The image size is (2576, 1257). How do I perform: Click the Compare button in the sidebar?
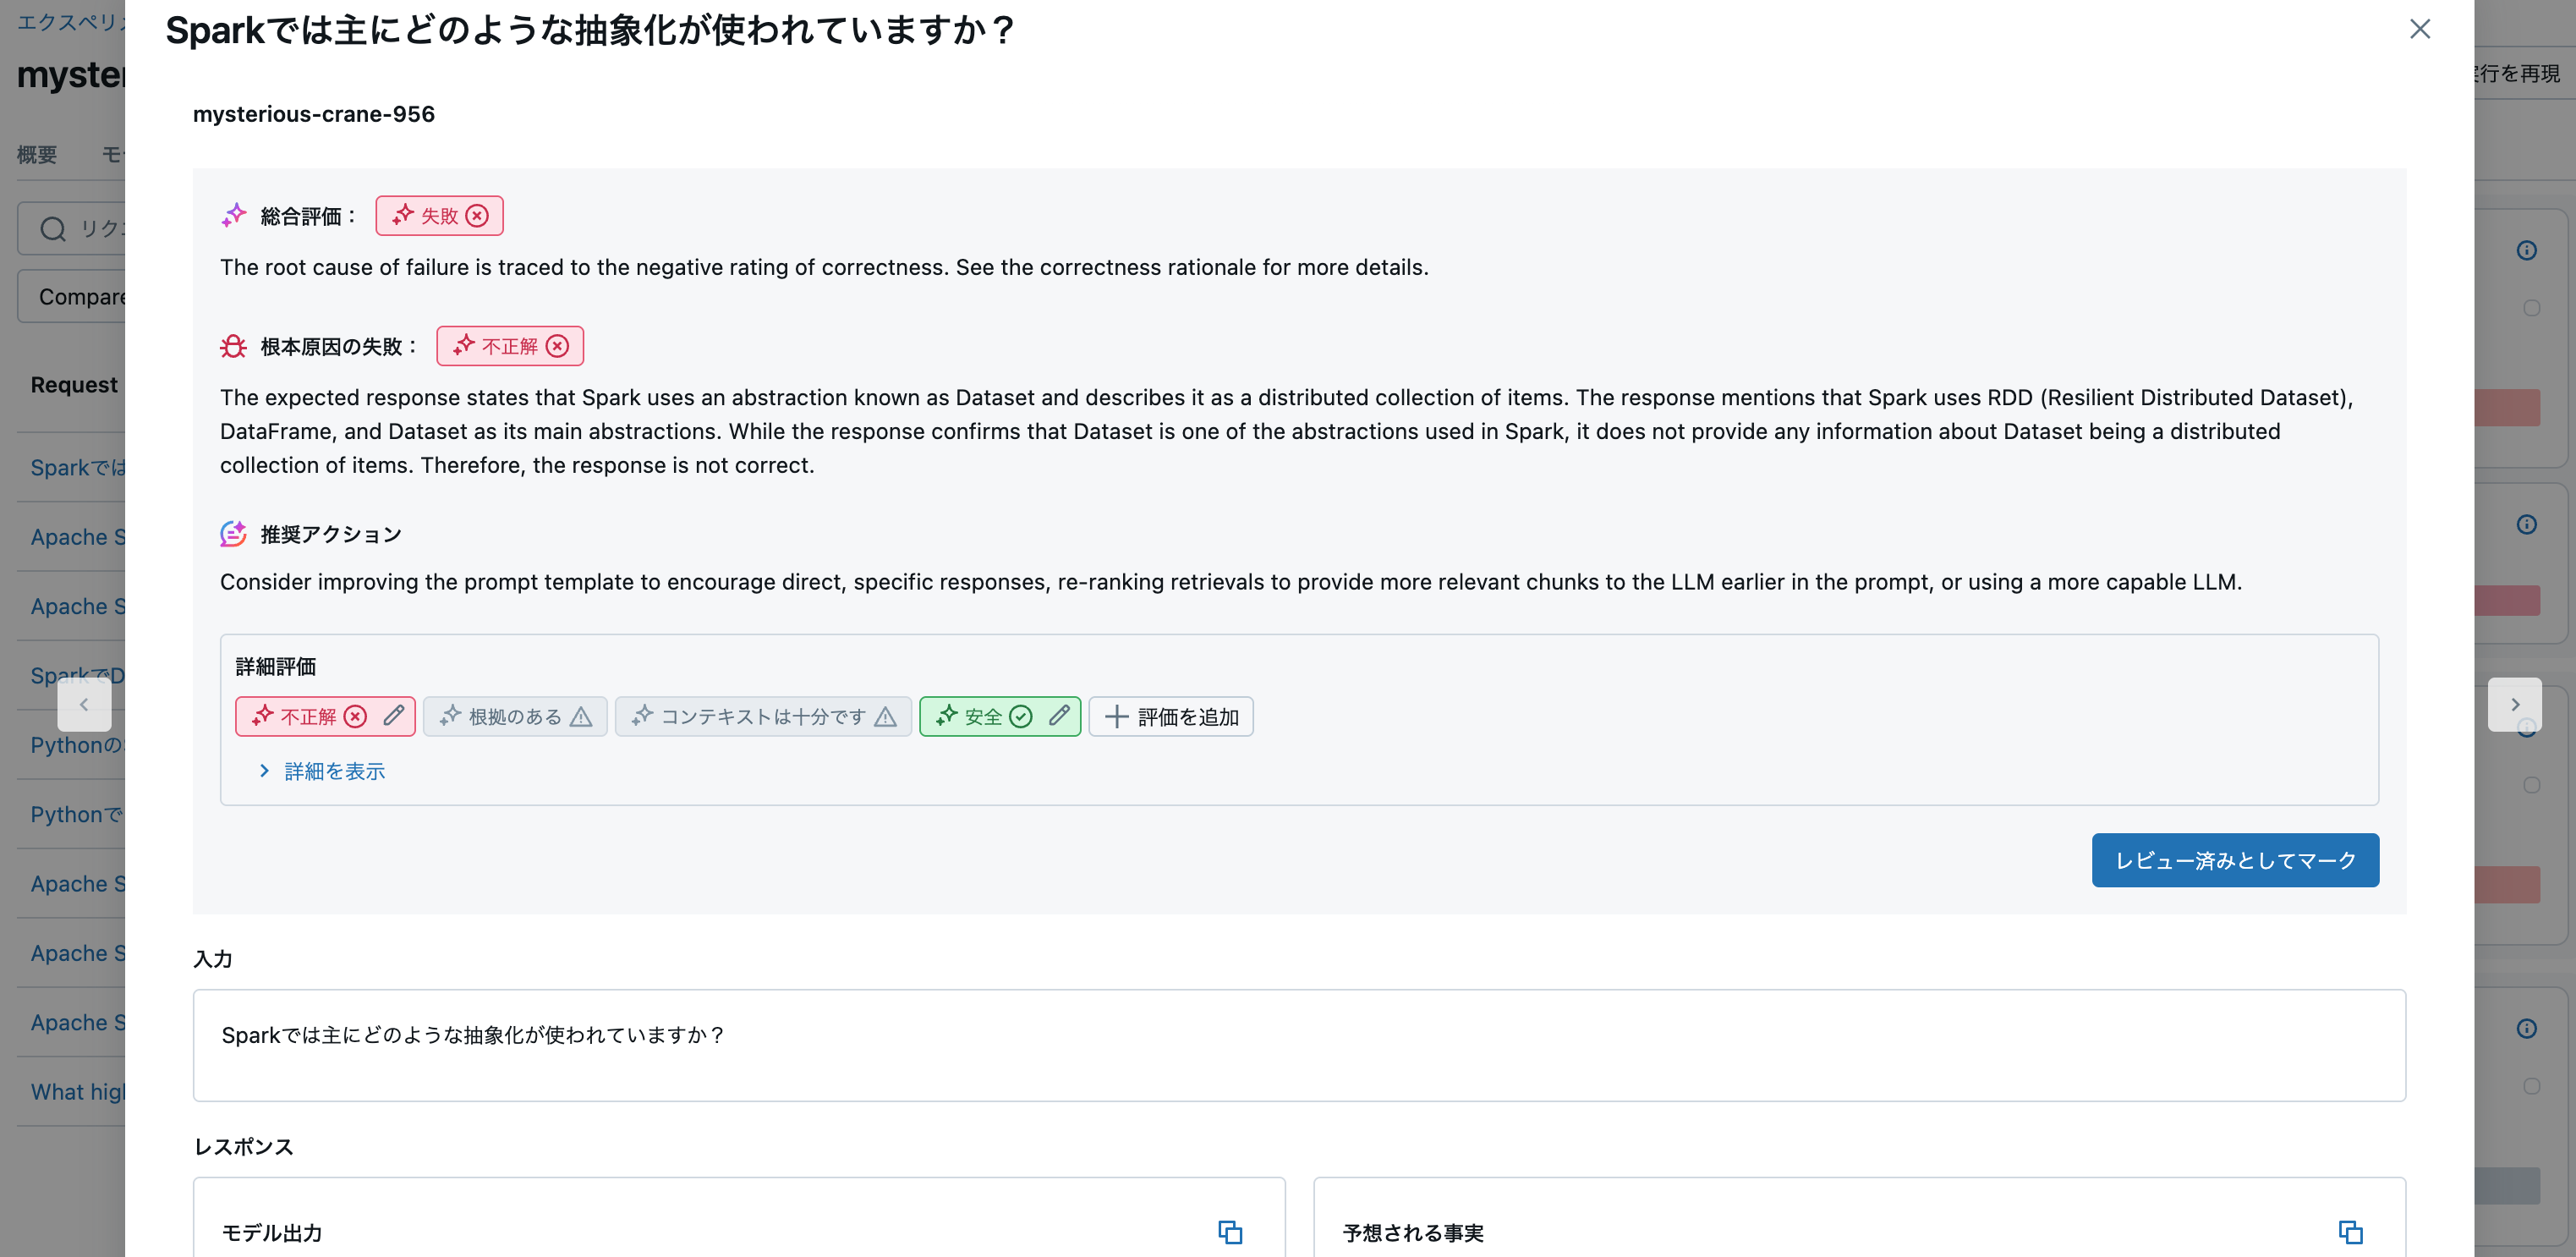pyautogui.click(x=84, y=296)
